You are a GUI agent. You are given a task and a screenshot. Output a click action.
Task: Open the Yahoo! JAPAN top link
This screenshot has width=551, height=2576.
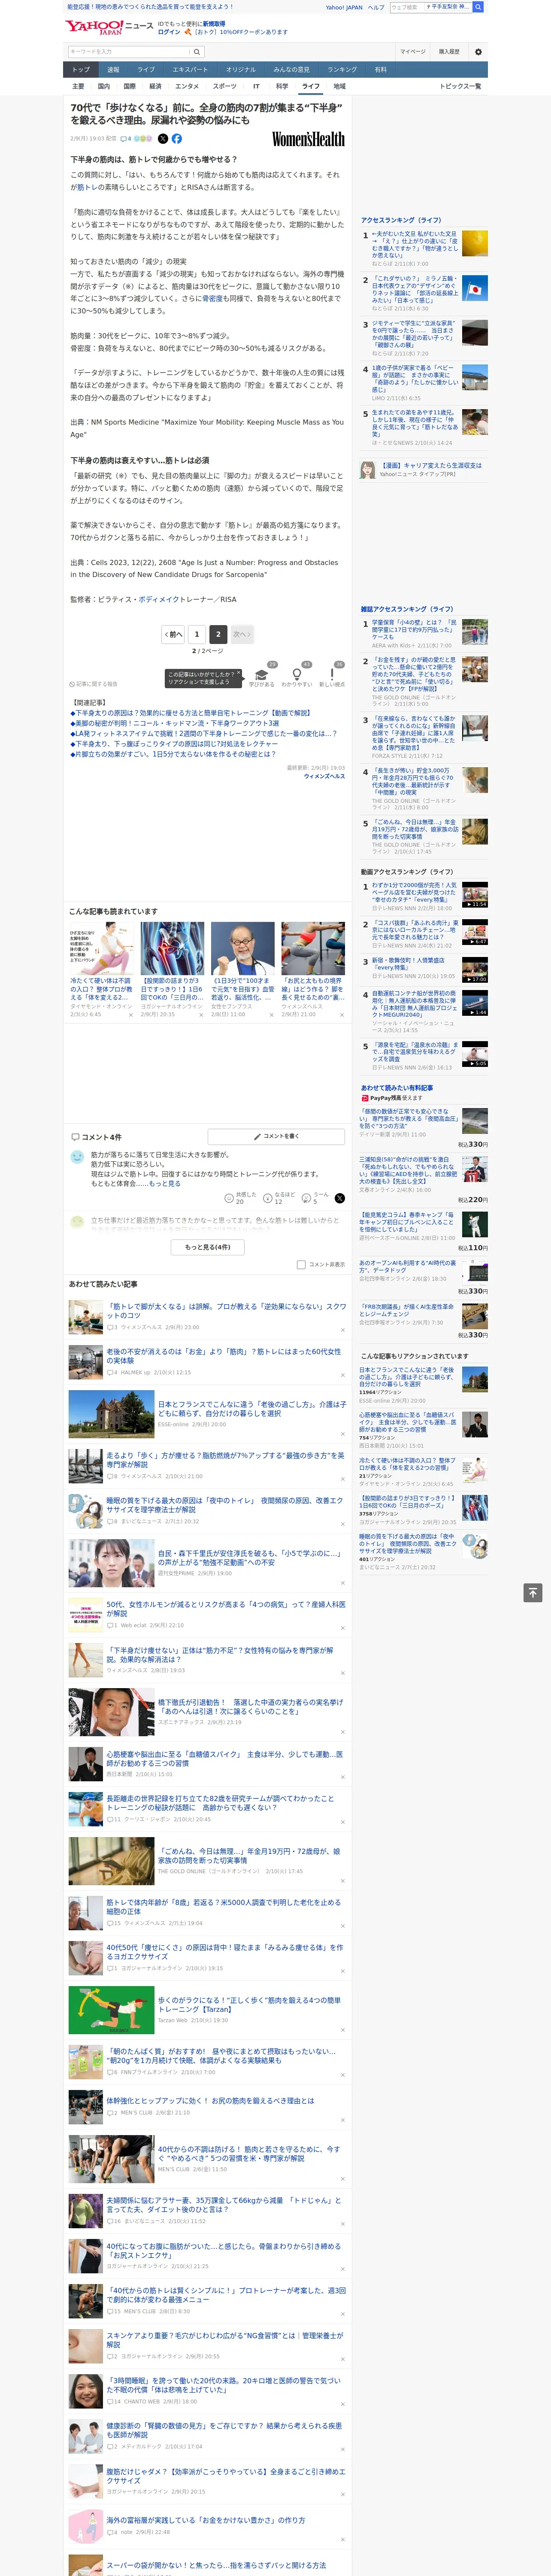[x=344, y=7]
